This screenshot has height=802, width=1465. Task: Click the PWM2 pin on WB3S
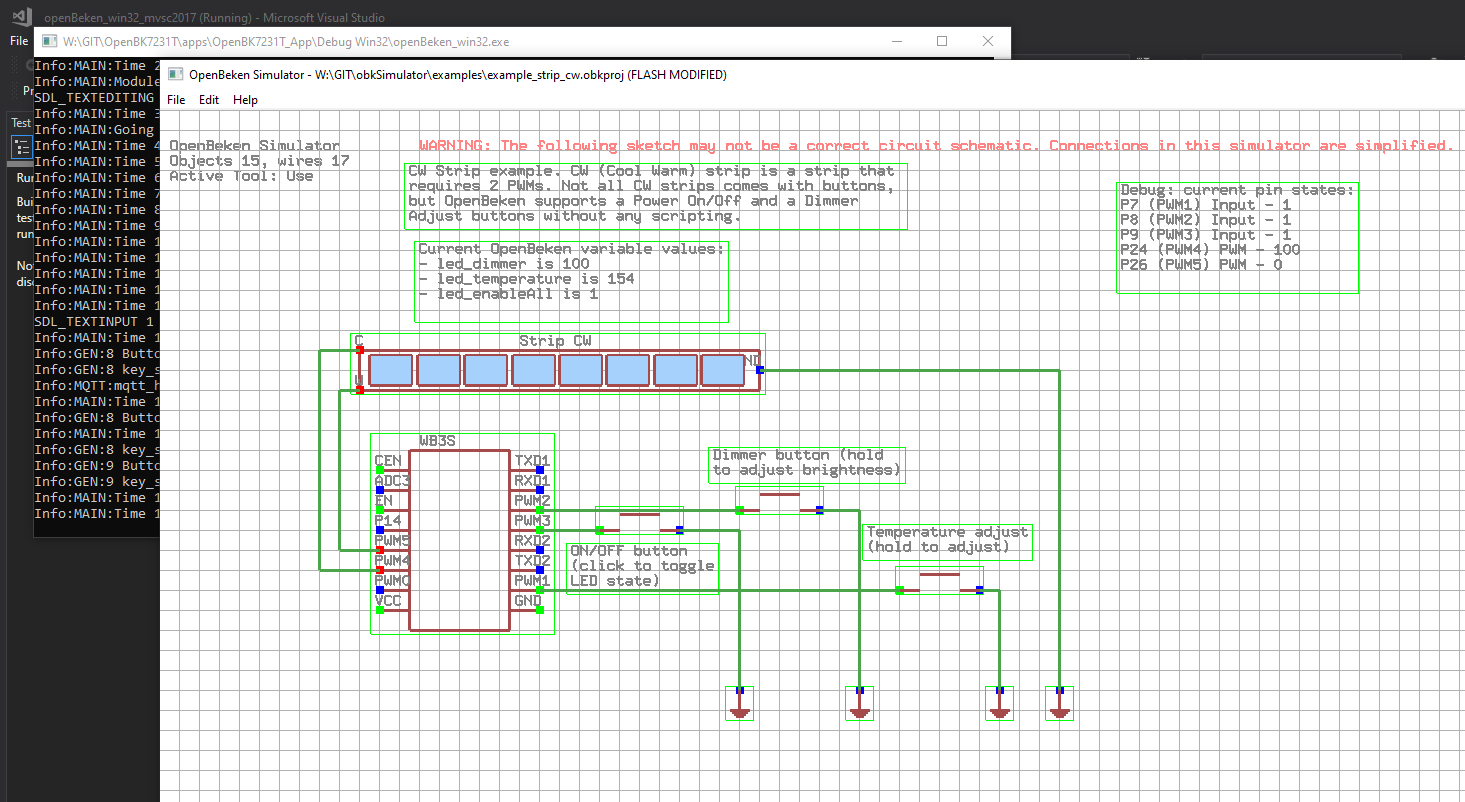[539, 509]
